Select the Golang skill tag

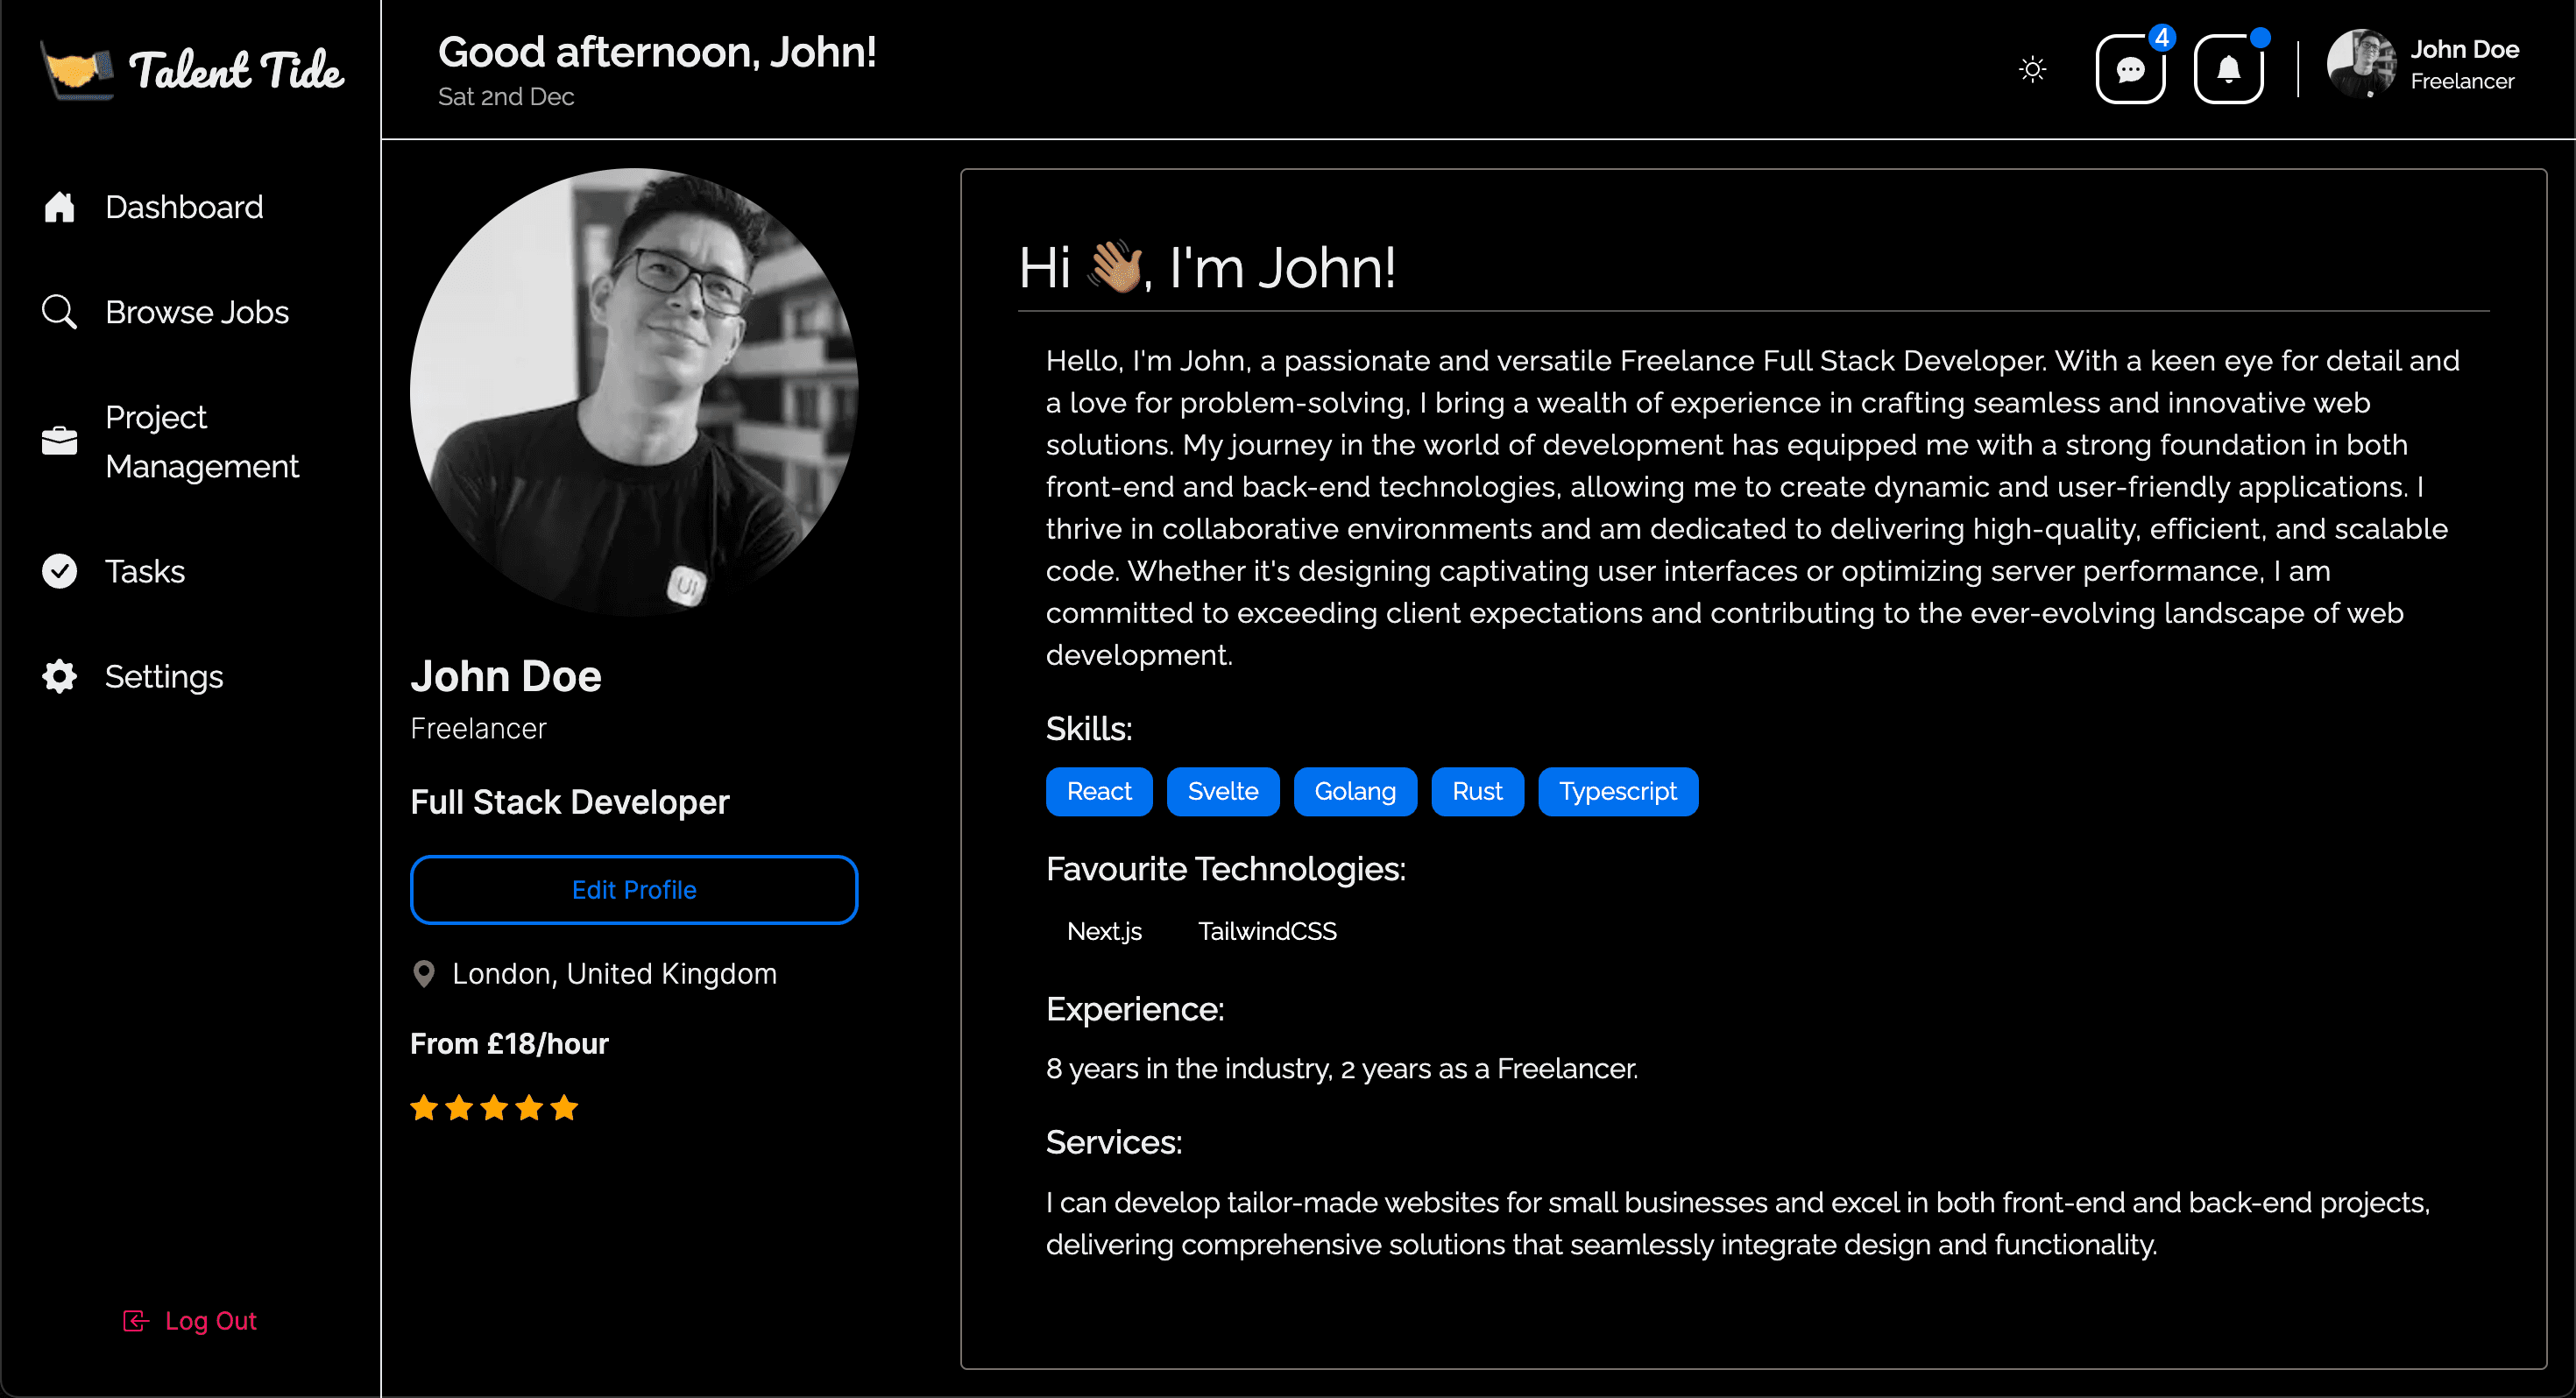[x=1355, y=792]
